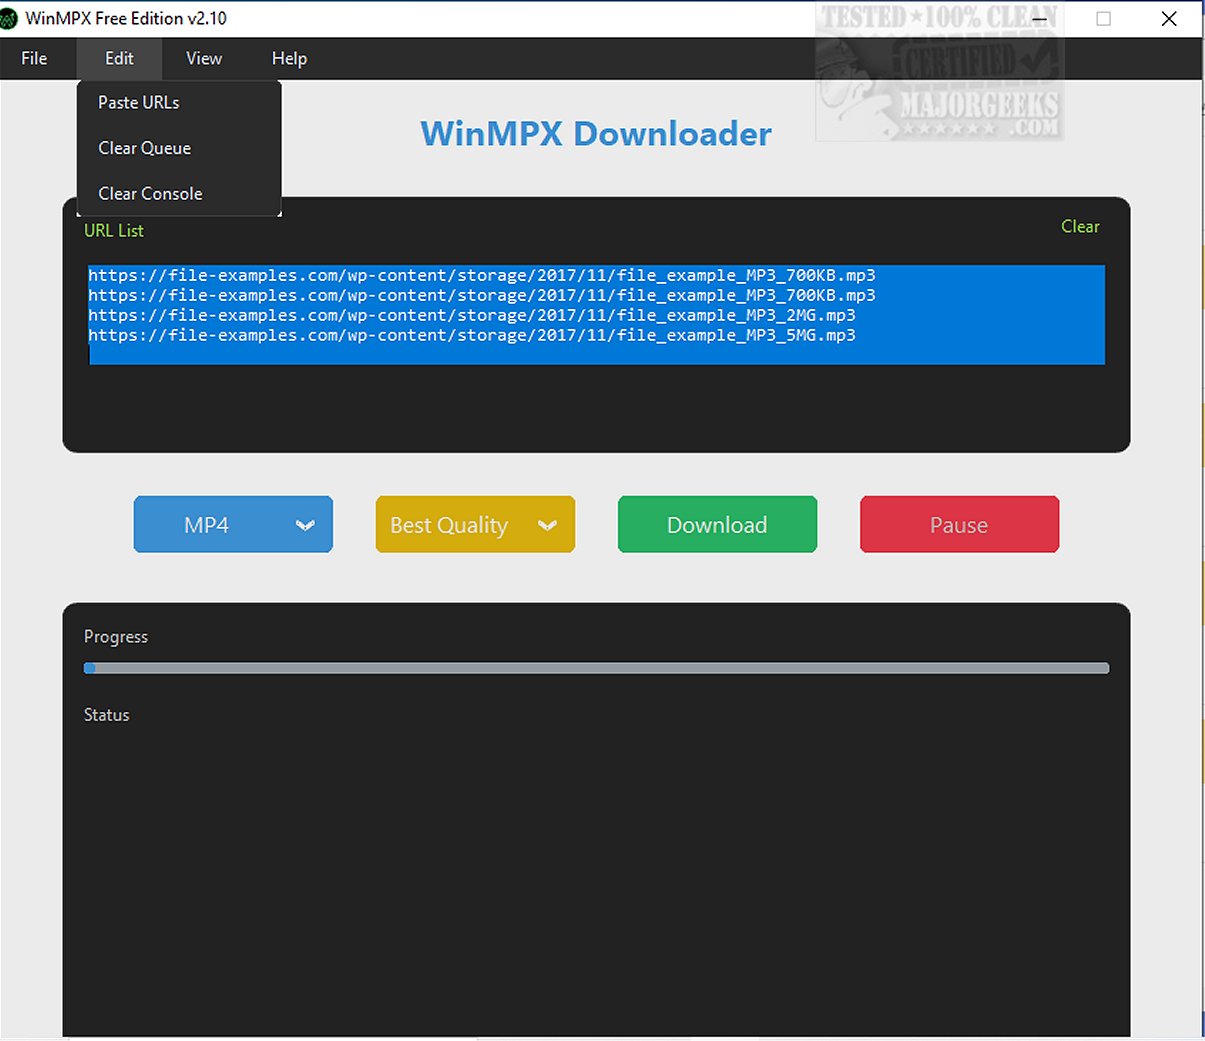Choose Paste URLs from Edit menu
This screenshot has width=1205, height=1041.
179,102
